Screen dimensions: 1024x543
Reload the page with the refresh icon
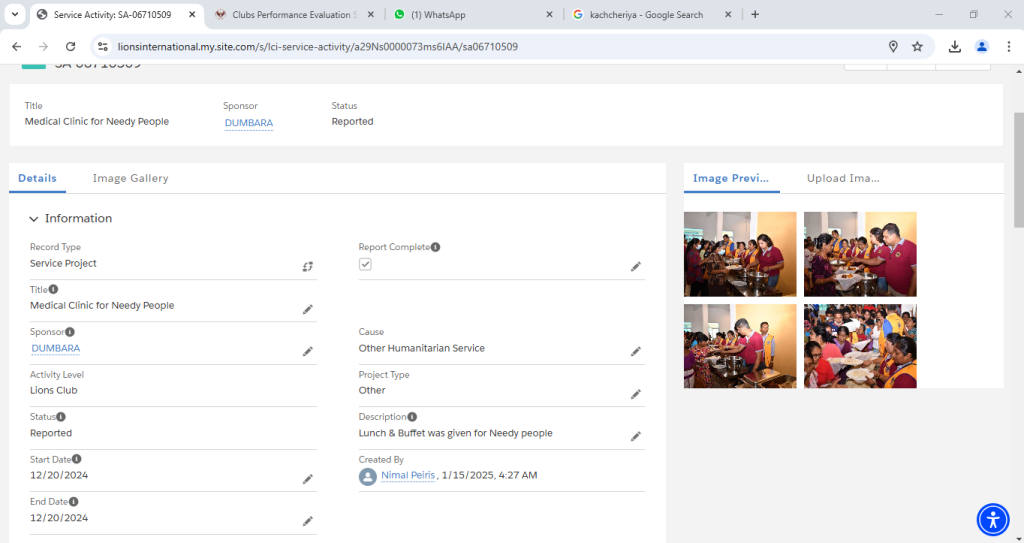71,46
